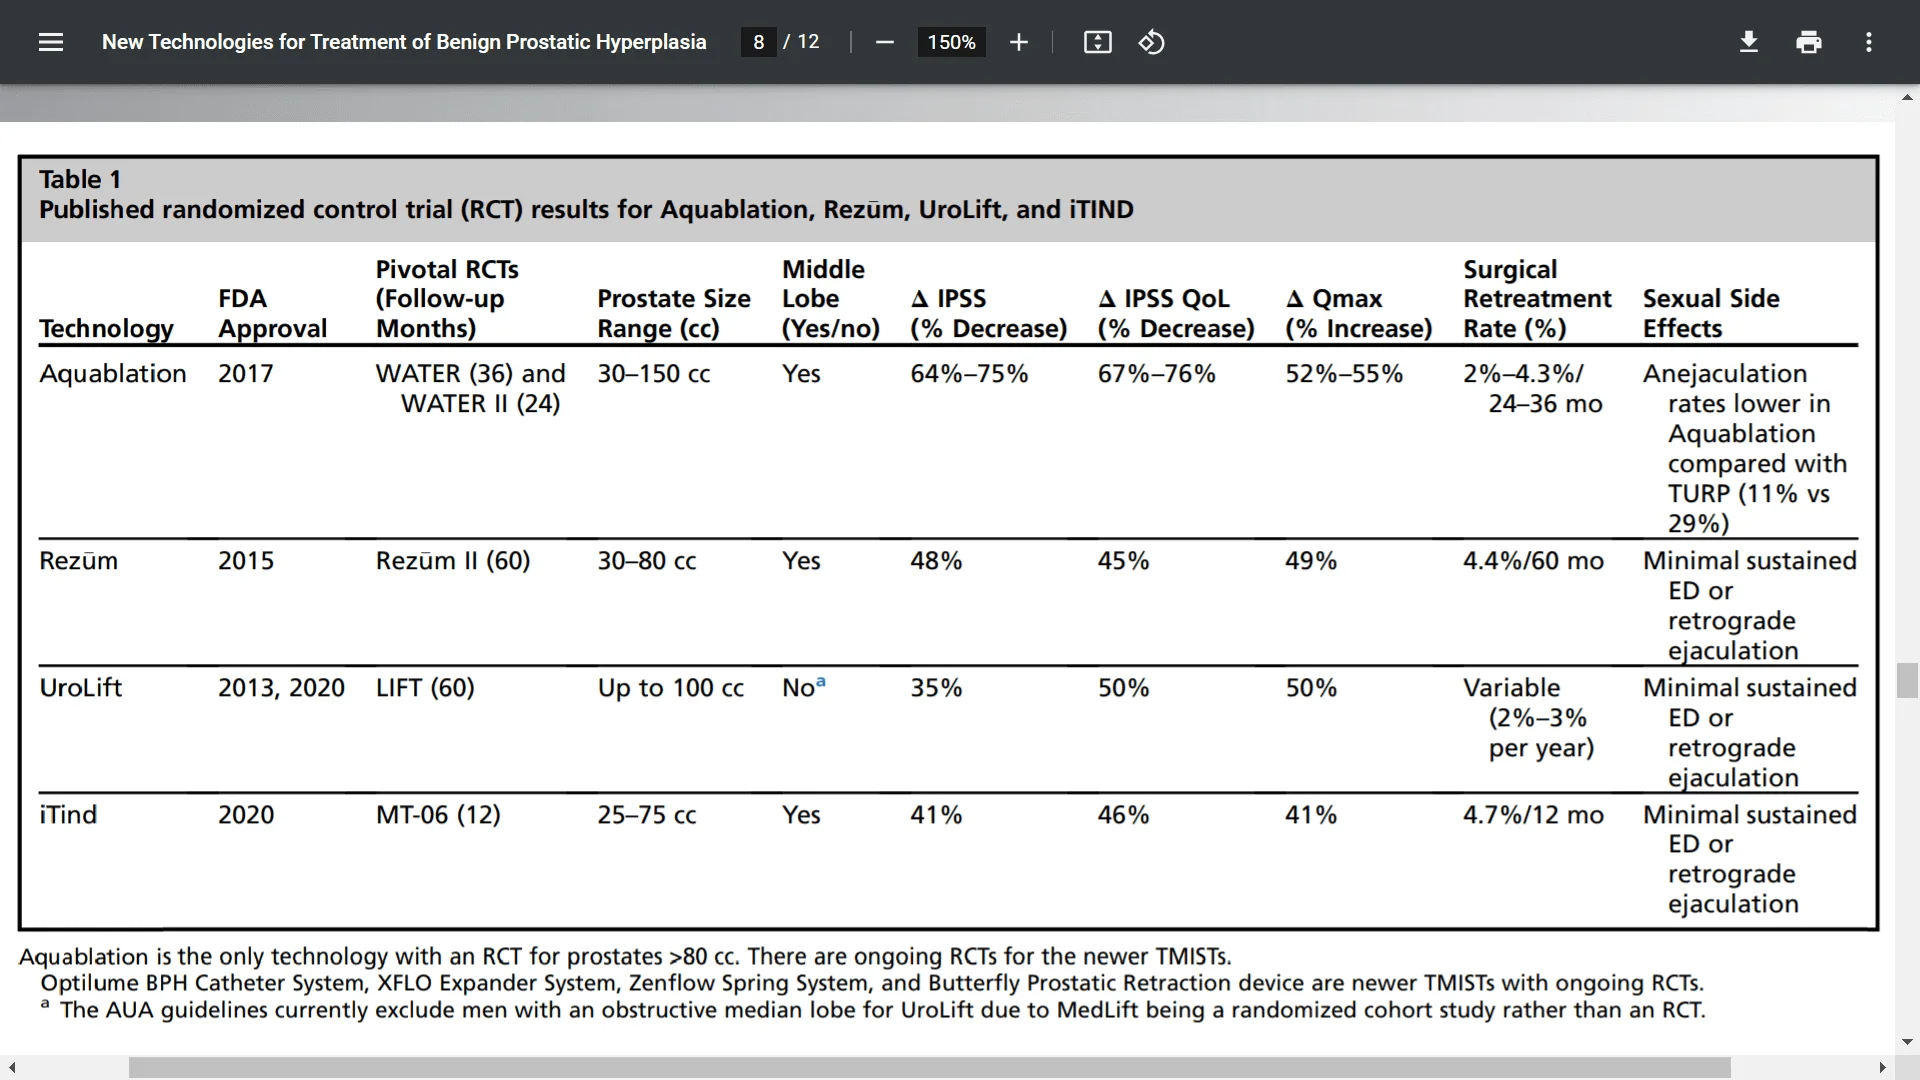This screenshot has width=1920, height=1080.
Task: Click the 'FDA Approval' column header
Action: tap(272, 313)
